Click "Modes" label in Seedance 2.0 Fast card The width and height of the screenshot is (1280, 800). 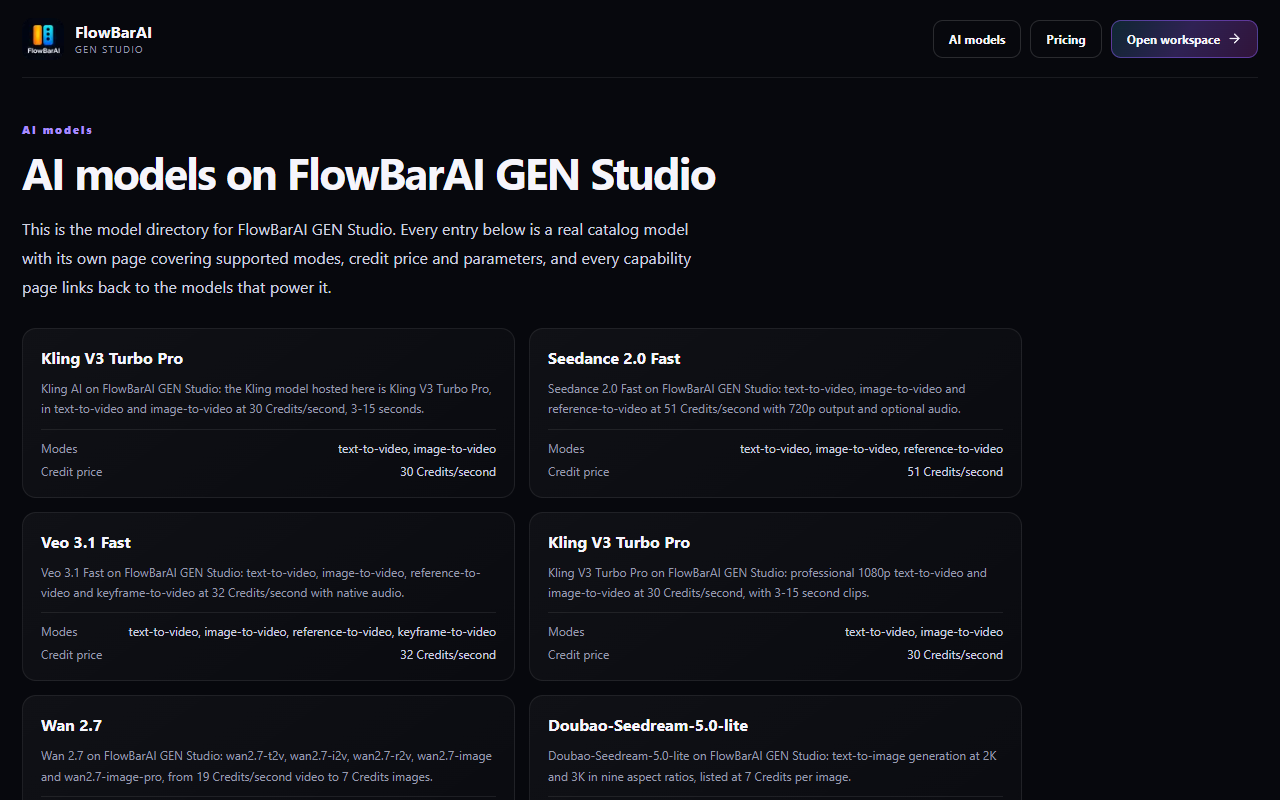pyautogui.click(x=566, y=449)
